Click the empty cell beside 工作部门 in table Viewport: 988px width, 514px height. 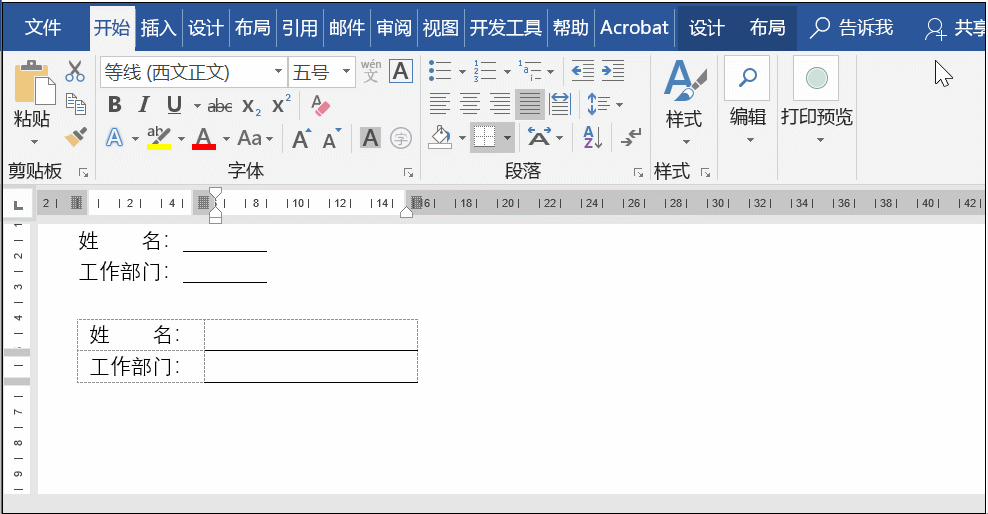click(310, 367)
